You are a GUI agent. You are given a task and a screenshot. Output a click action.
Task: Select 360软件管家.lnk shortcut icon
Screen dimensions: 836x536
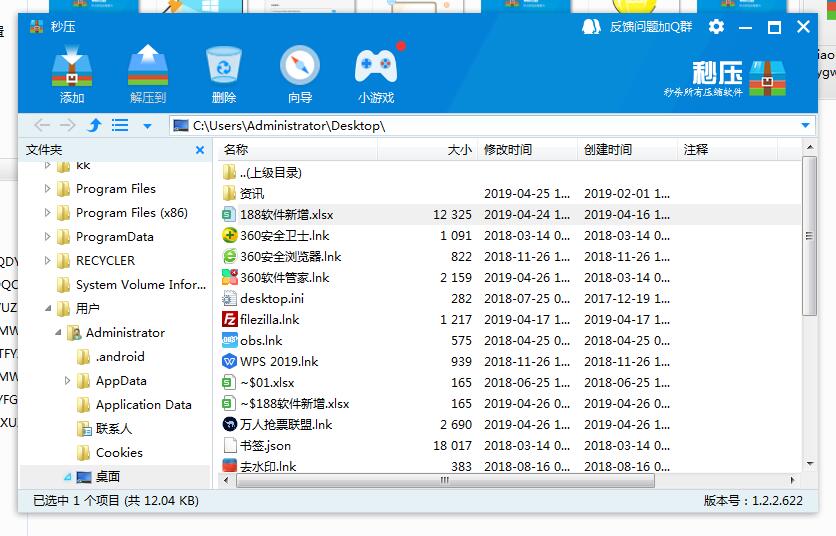[229, 277]
